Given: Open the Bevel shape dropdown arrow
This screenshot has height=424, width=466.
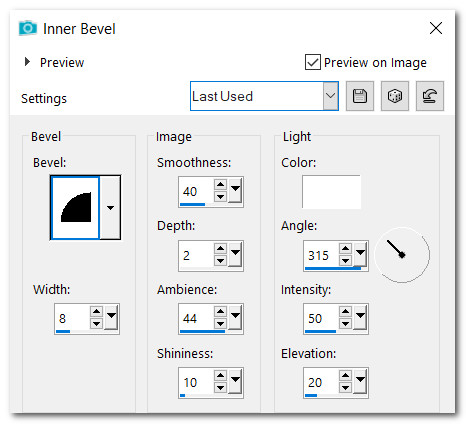Looking at the screenshot, I should [110, 207].
